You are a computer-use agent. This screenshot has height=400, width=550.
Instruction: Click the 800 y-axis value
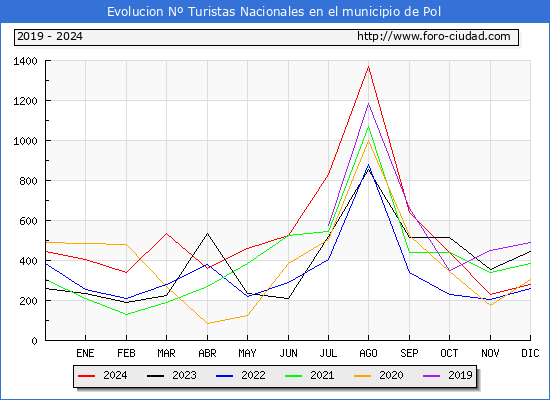pyautogui.click(x=28, y=181)
